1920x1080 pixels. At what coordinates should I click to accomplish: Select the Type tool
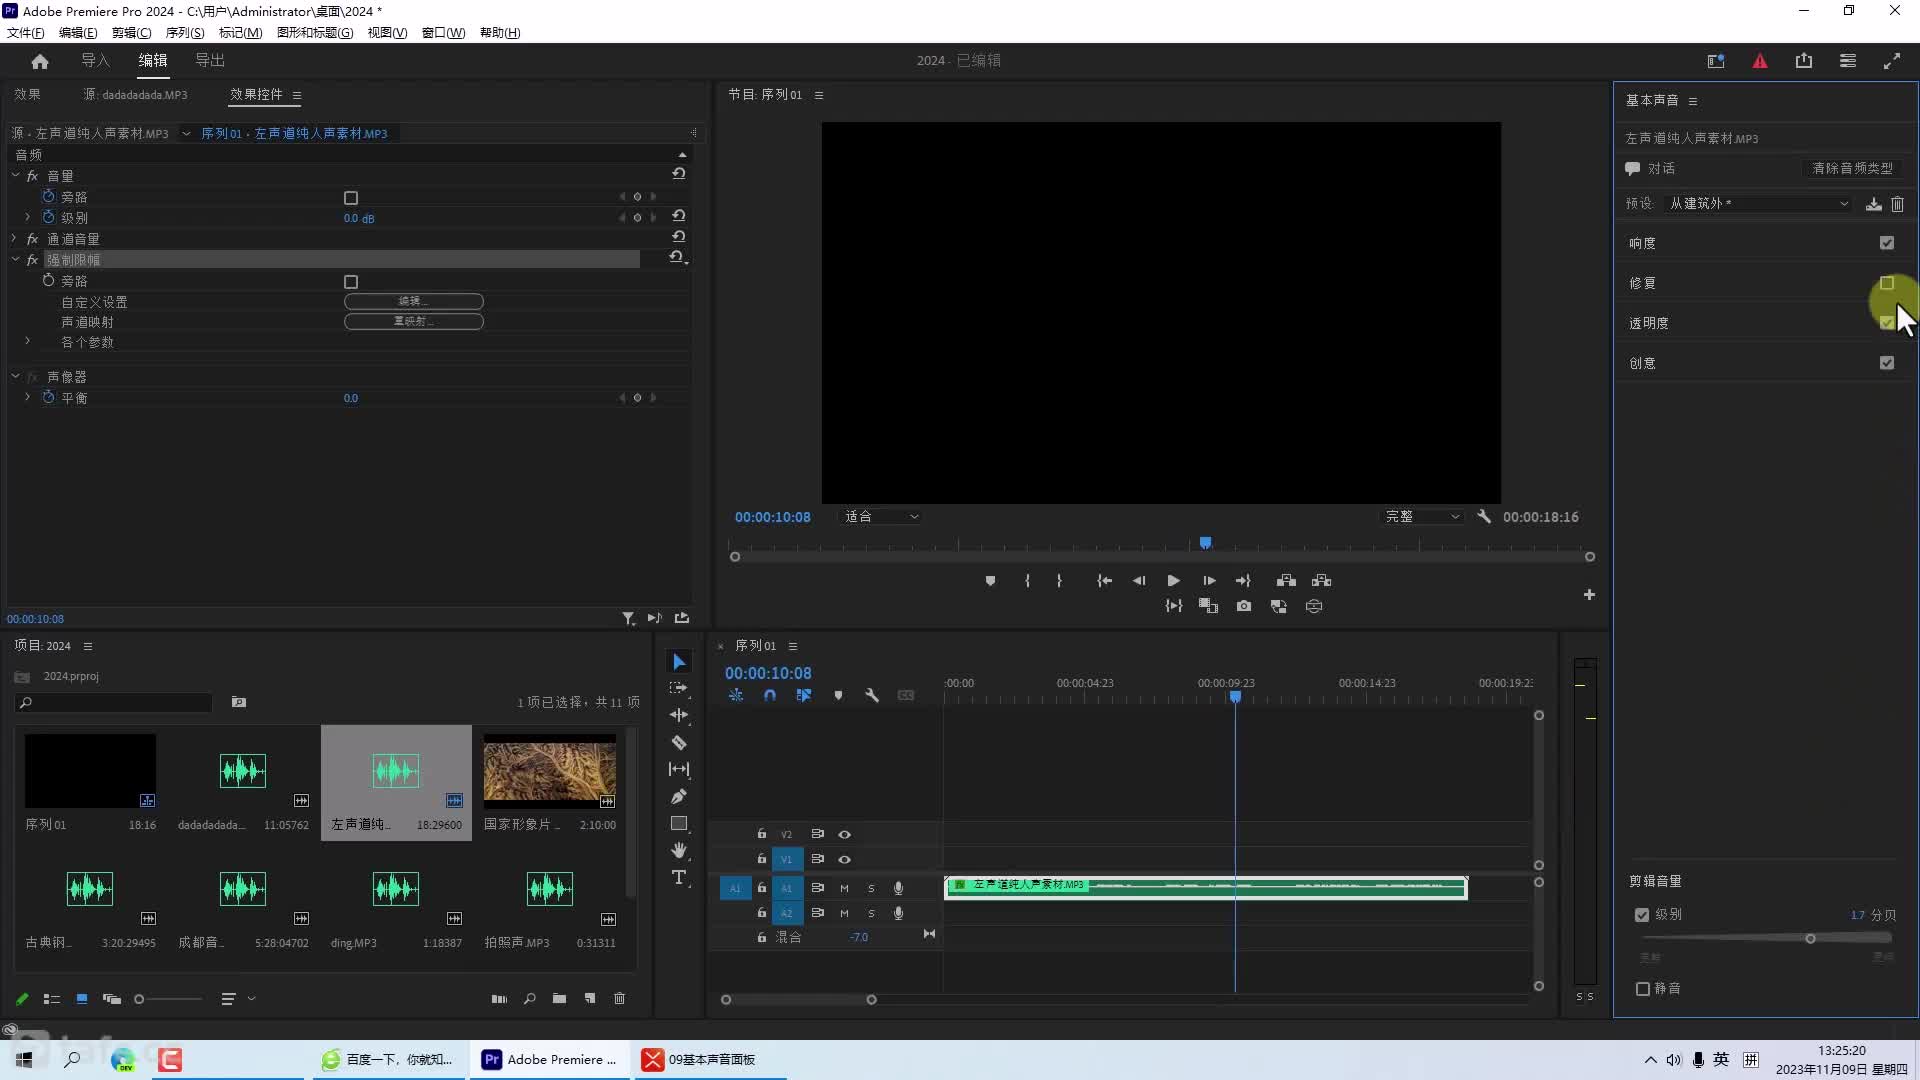(x=679, y=877)
